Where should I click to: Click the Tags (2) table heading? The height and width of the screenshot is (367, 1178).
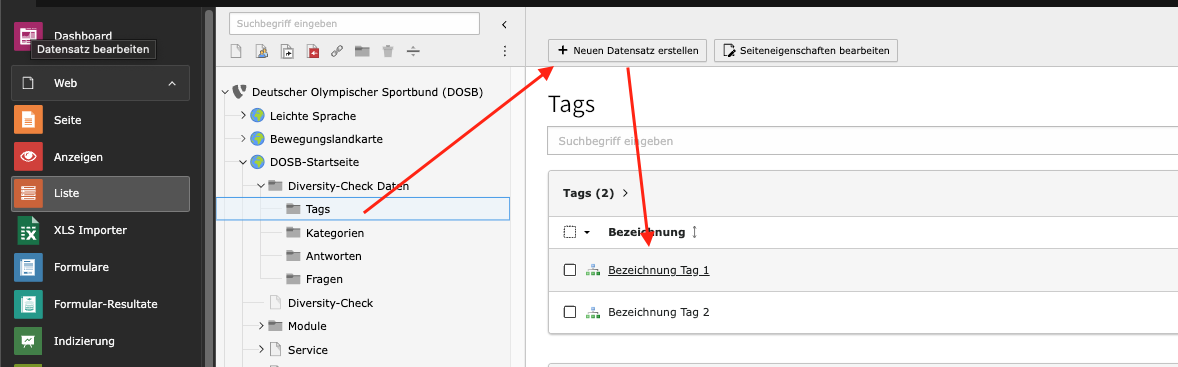pos(588,193)
